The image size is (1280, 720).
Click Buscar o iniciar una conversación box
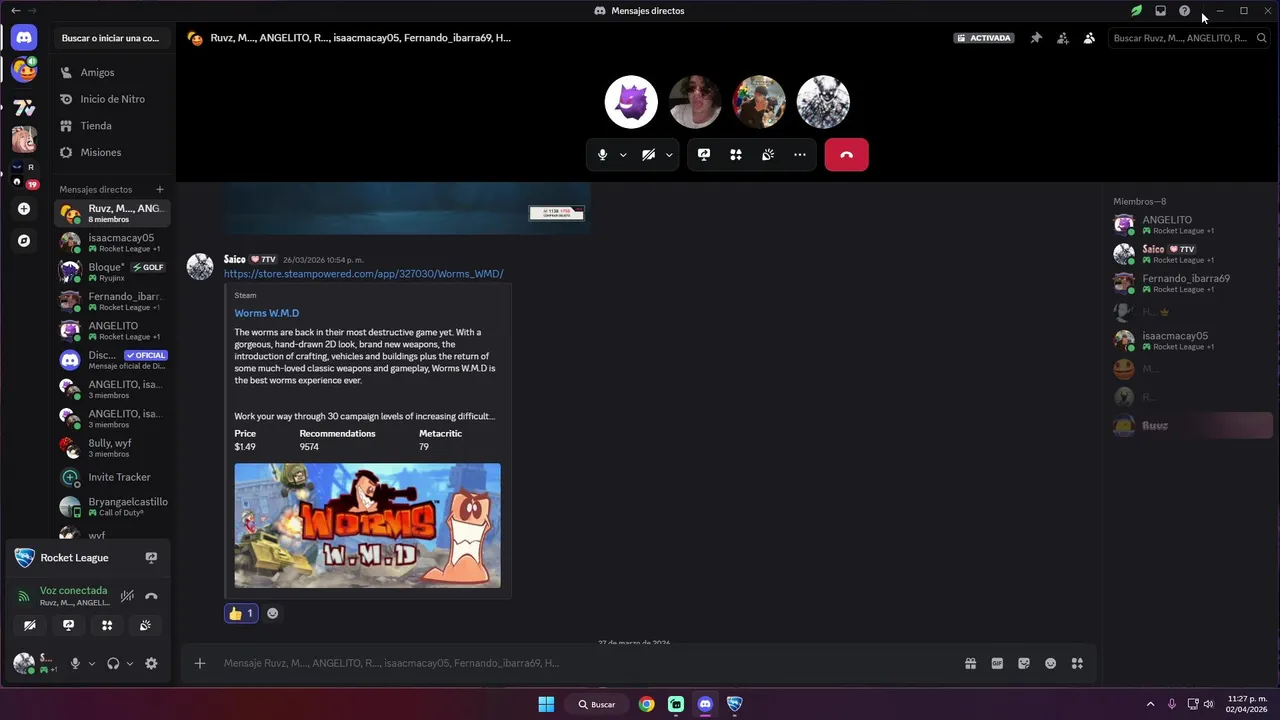pyautogui.click(x=110, y=38)
